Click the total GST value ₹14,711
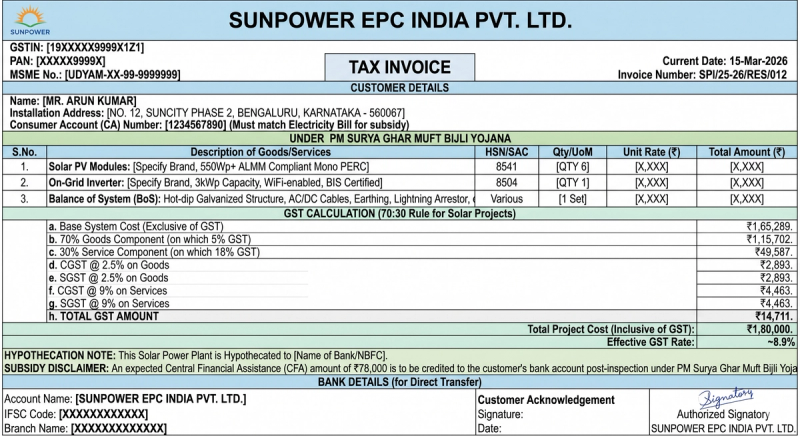The image size is (800, 436). pos(774,316)
